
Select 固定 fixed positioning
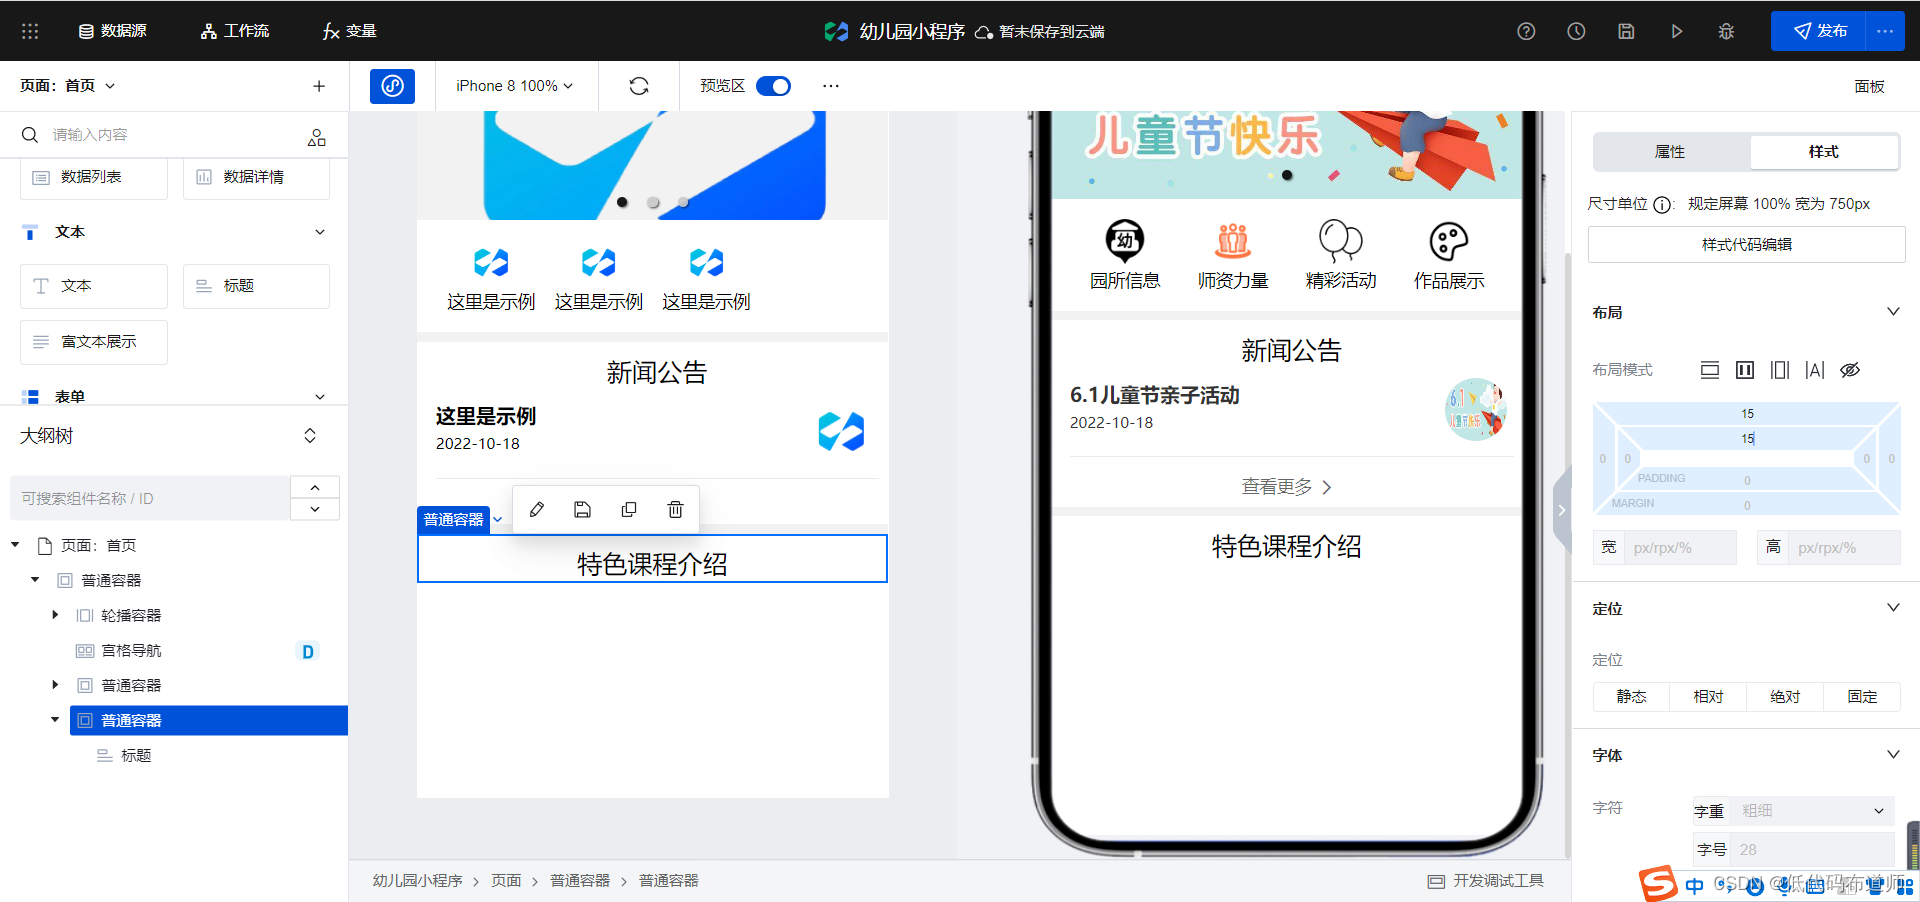1862,697
